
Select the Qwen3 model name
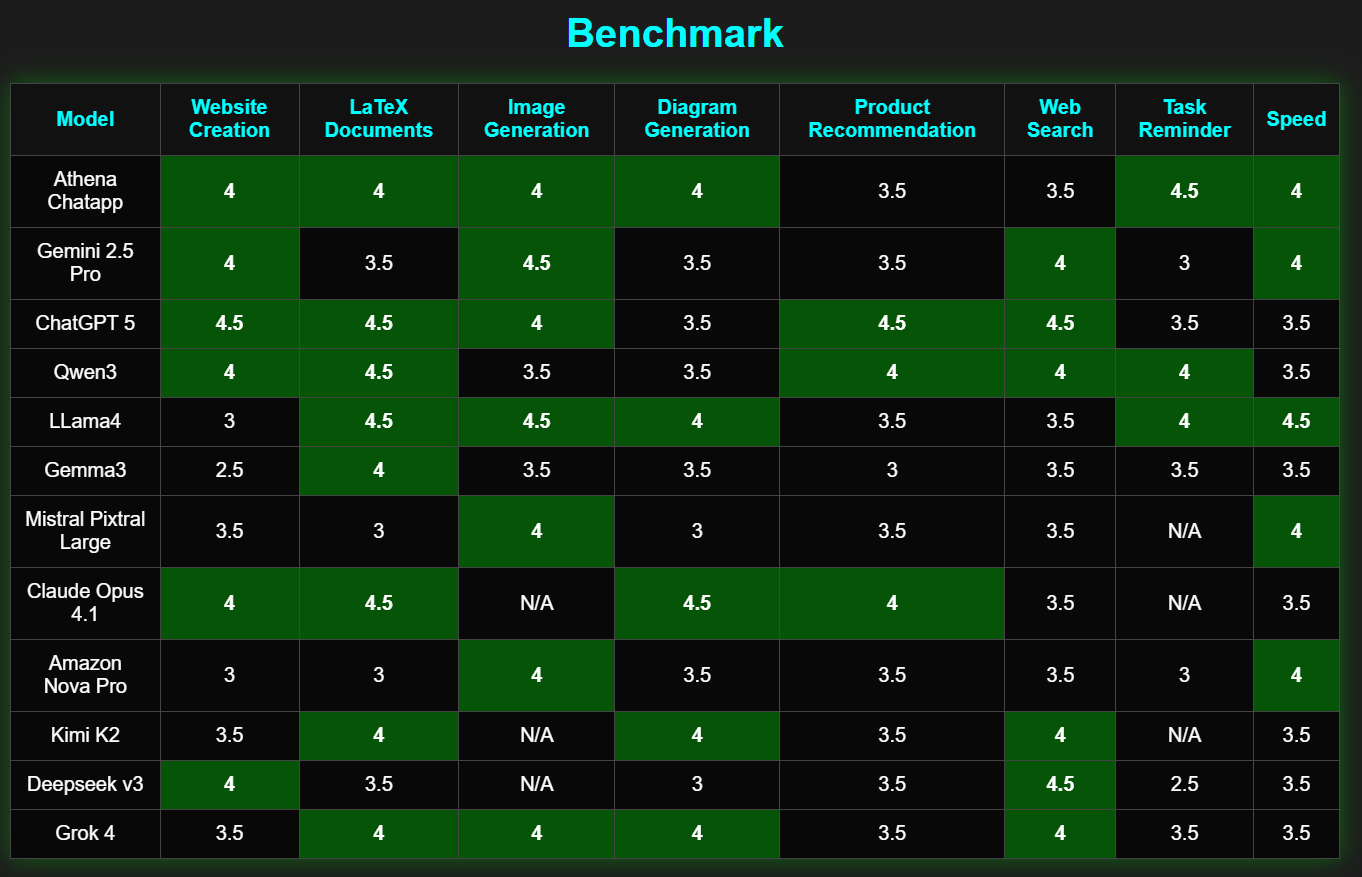(x=85, y=373)
